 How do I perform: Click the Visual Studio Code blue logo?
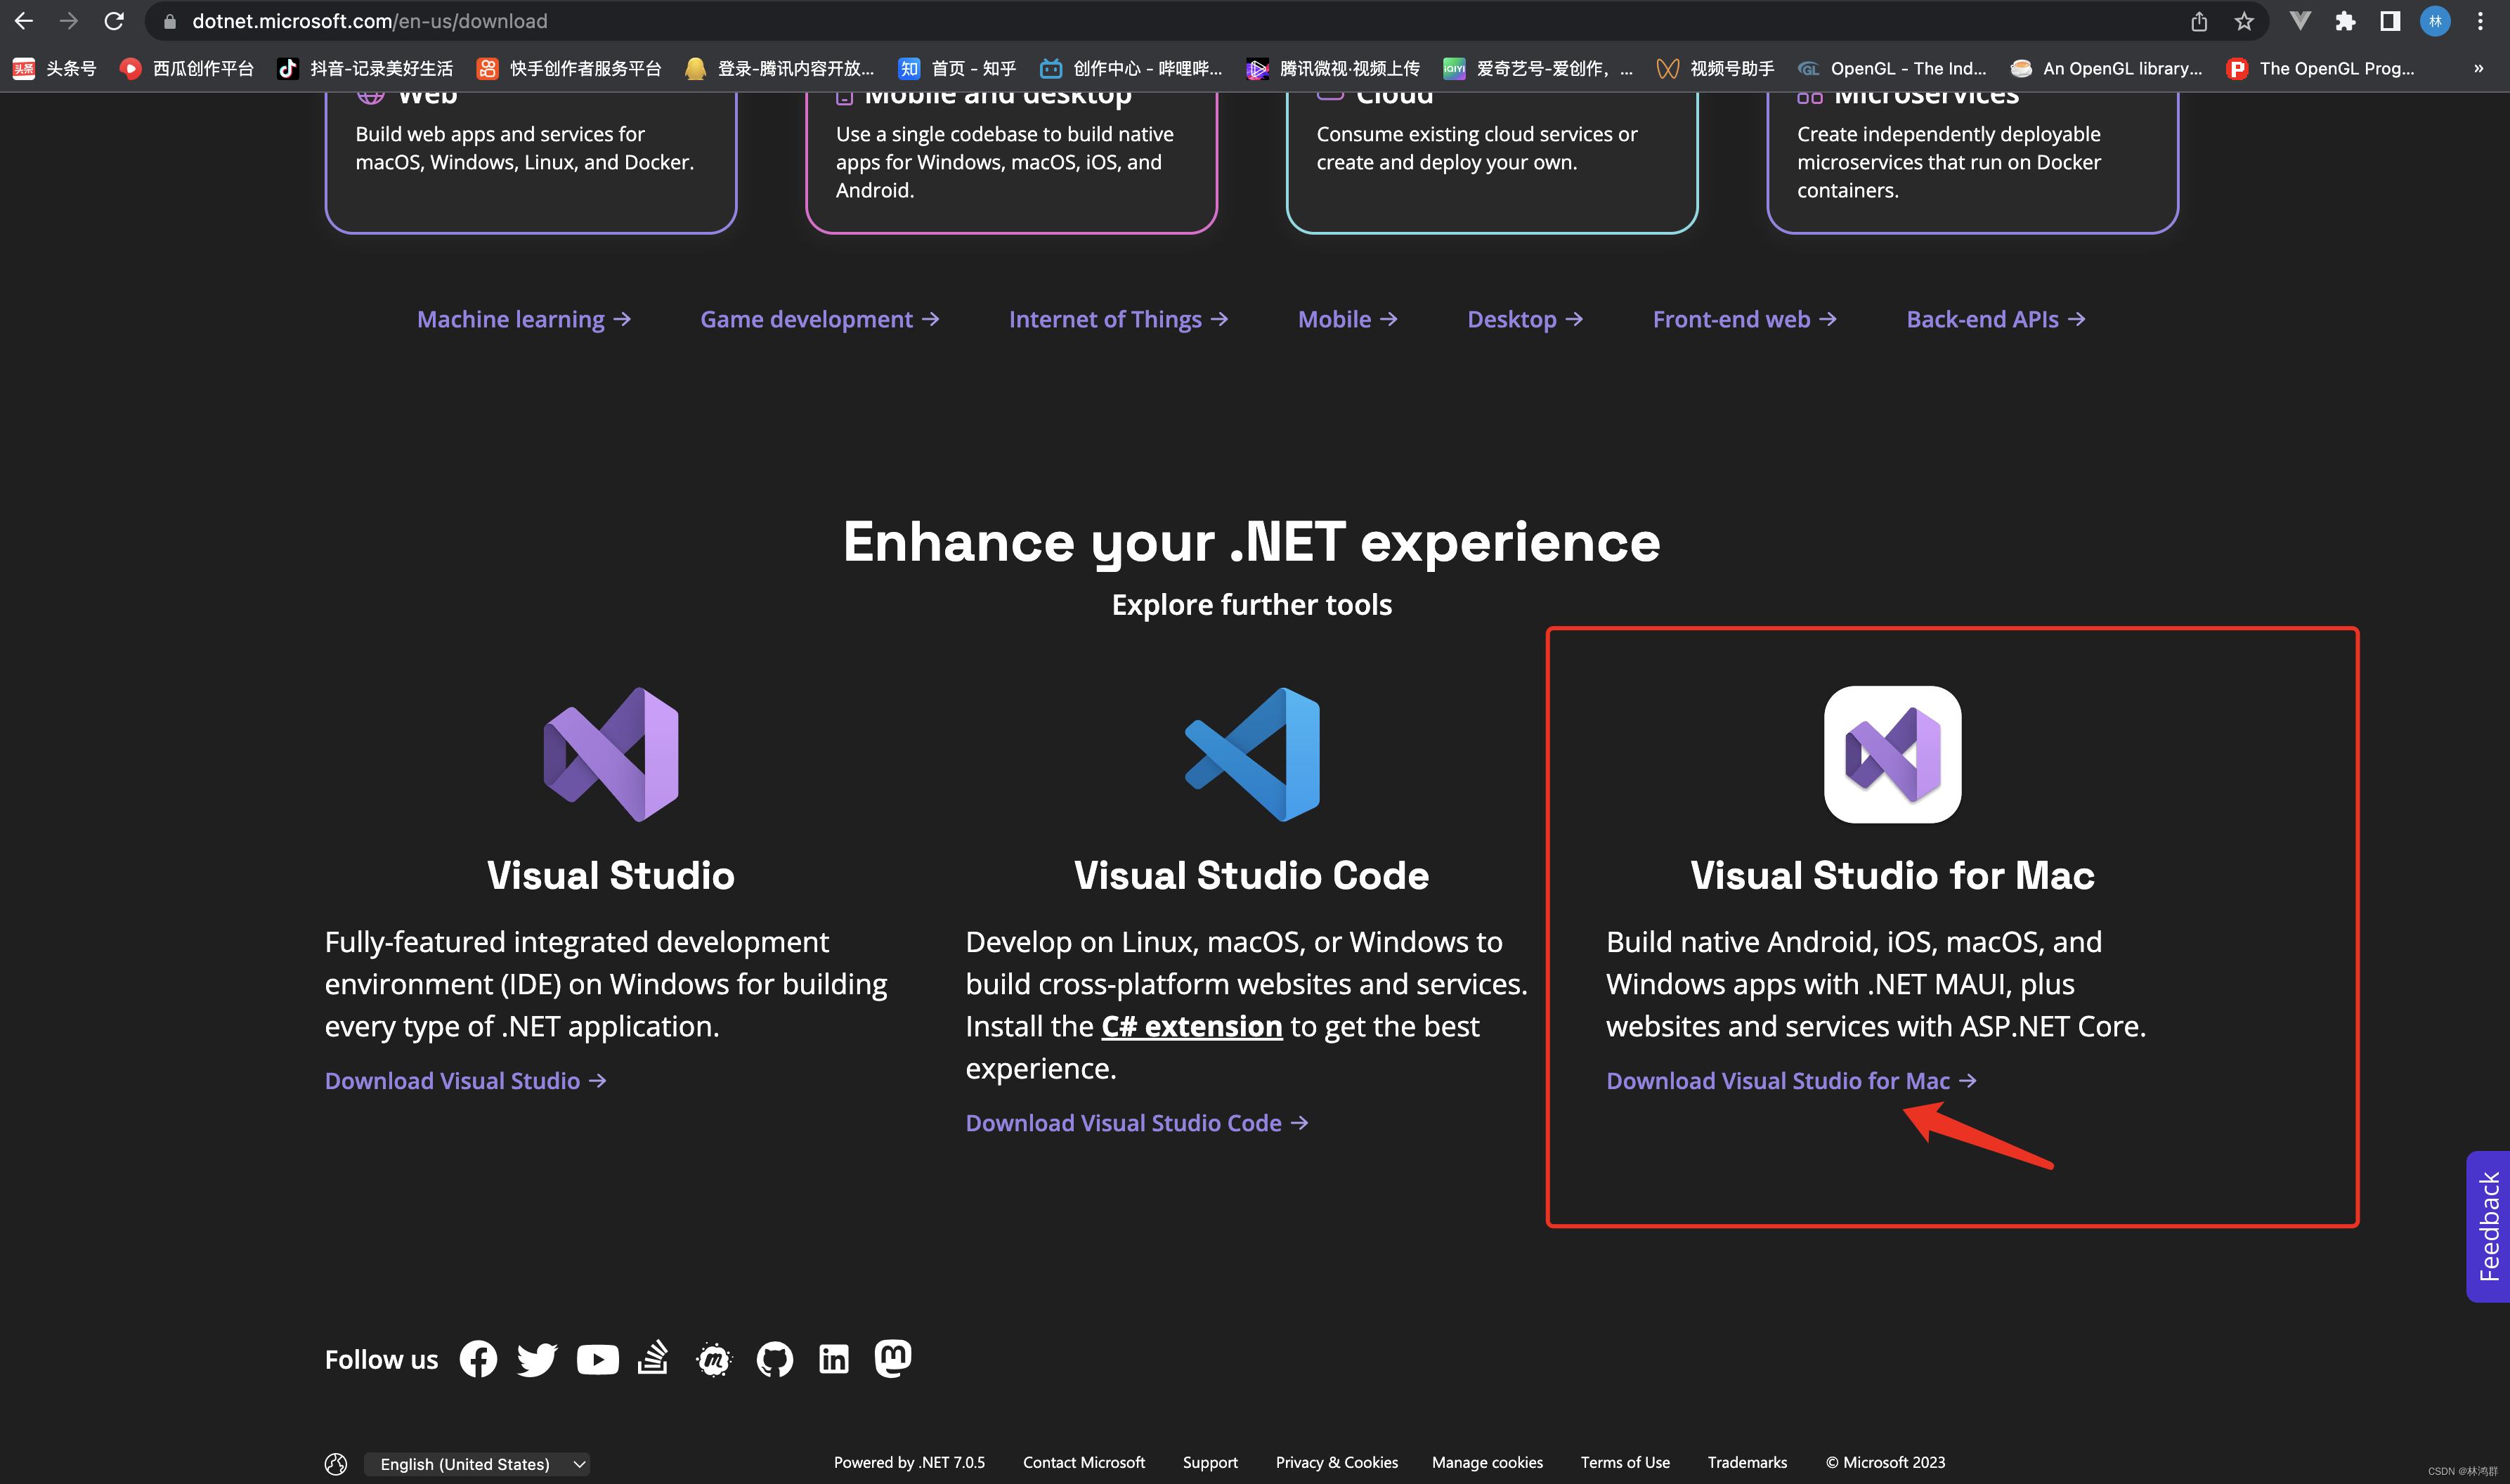click(x=1252, y=754)
